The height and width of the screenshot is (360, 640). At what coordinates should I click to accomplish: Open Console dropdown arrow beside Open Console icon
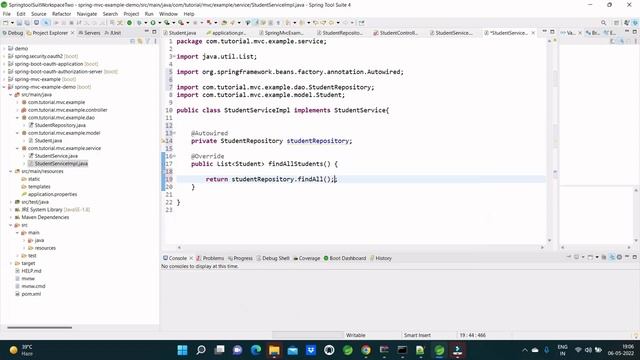click(597, 257)
